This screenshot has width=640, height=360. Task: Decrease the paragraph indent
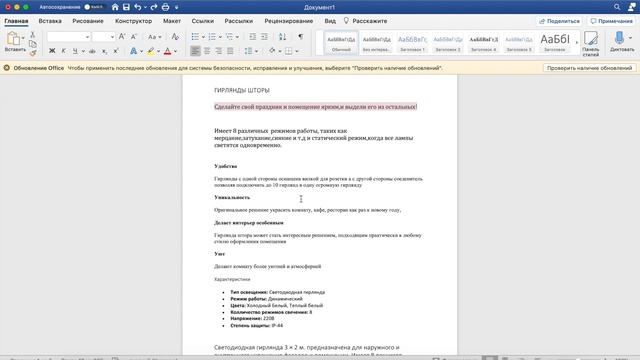coord(253,37)
